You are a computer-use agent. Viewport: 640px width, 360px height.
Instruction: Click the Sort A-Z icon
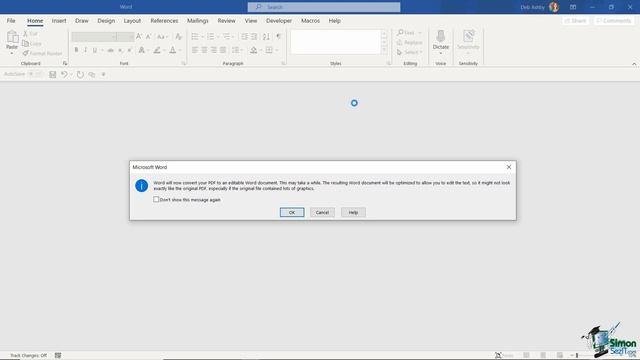point(266,37)
